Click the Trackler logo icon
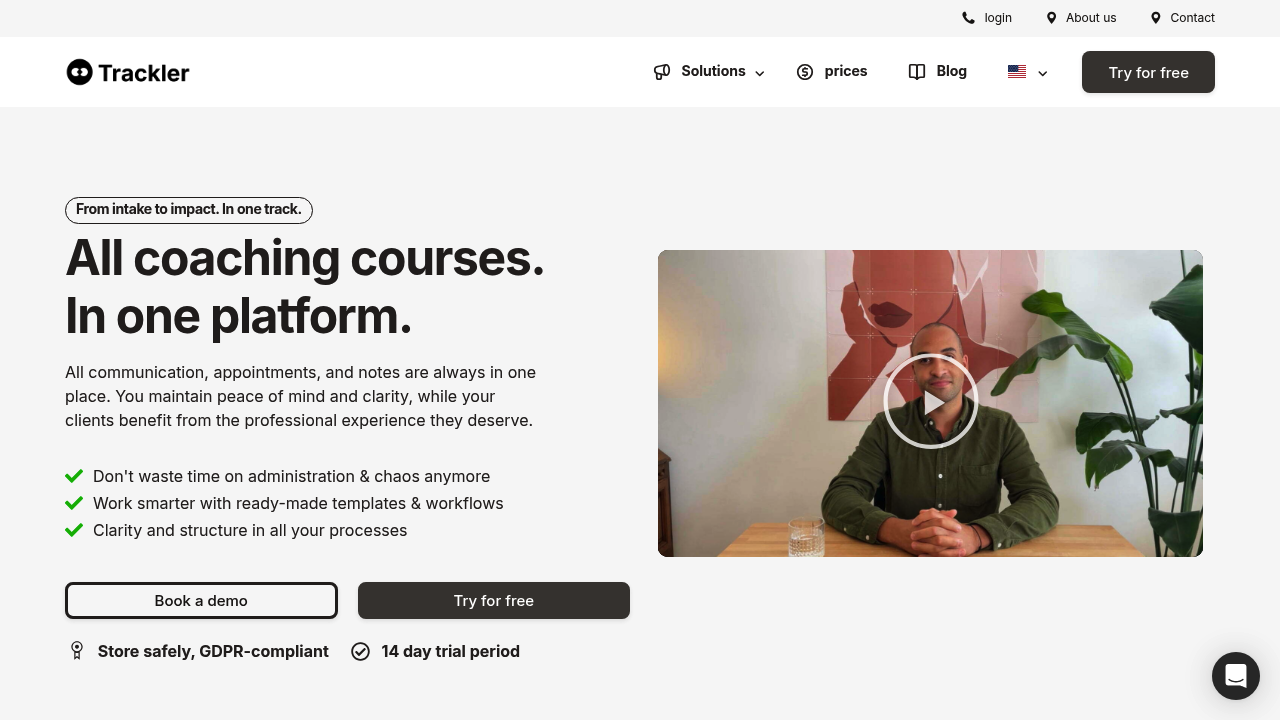Viewport: 1280px width, 720px height. click(x=79, y=72)
